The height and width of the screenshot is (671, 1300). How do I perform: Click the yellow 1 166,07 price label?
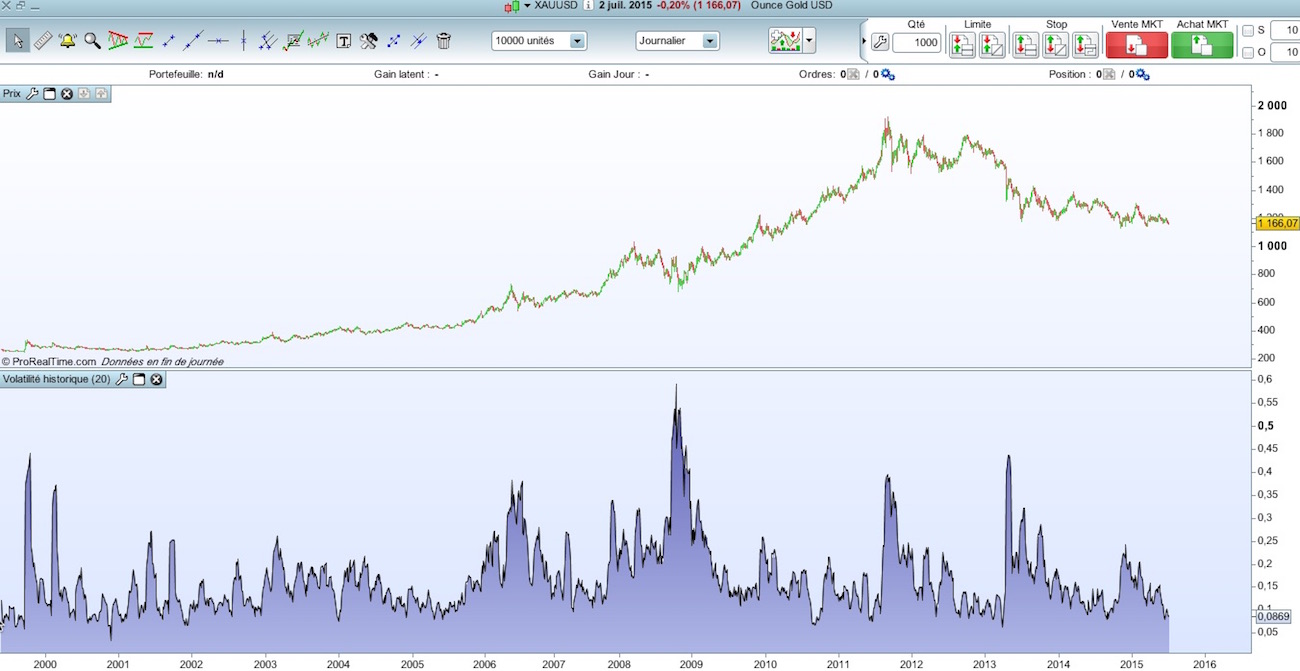point(1276,223)
